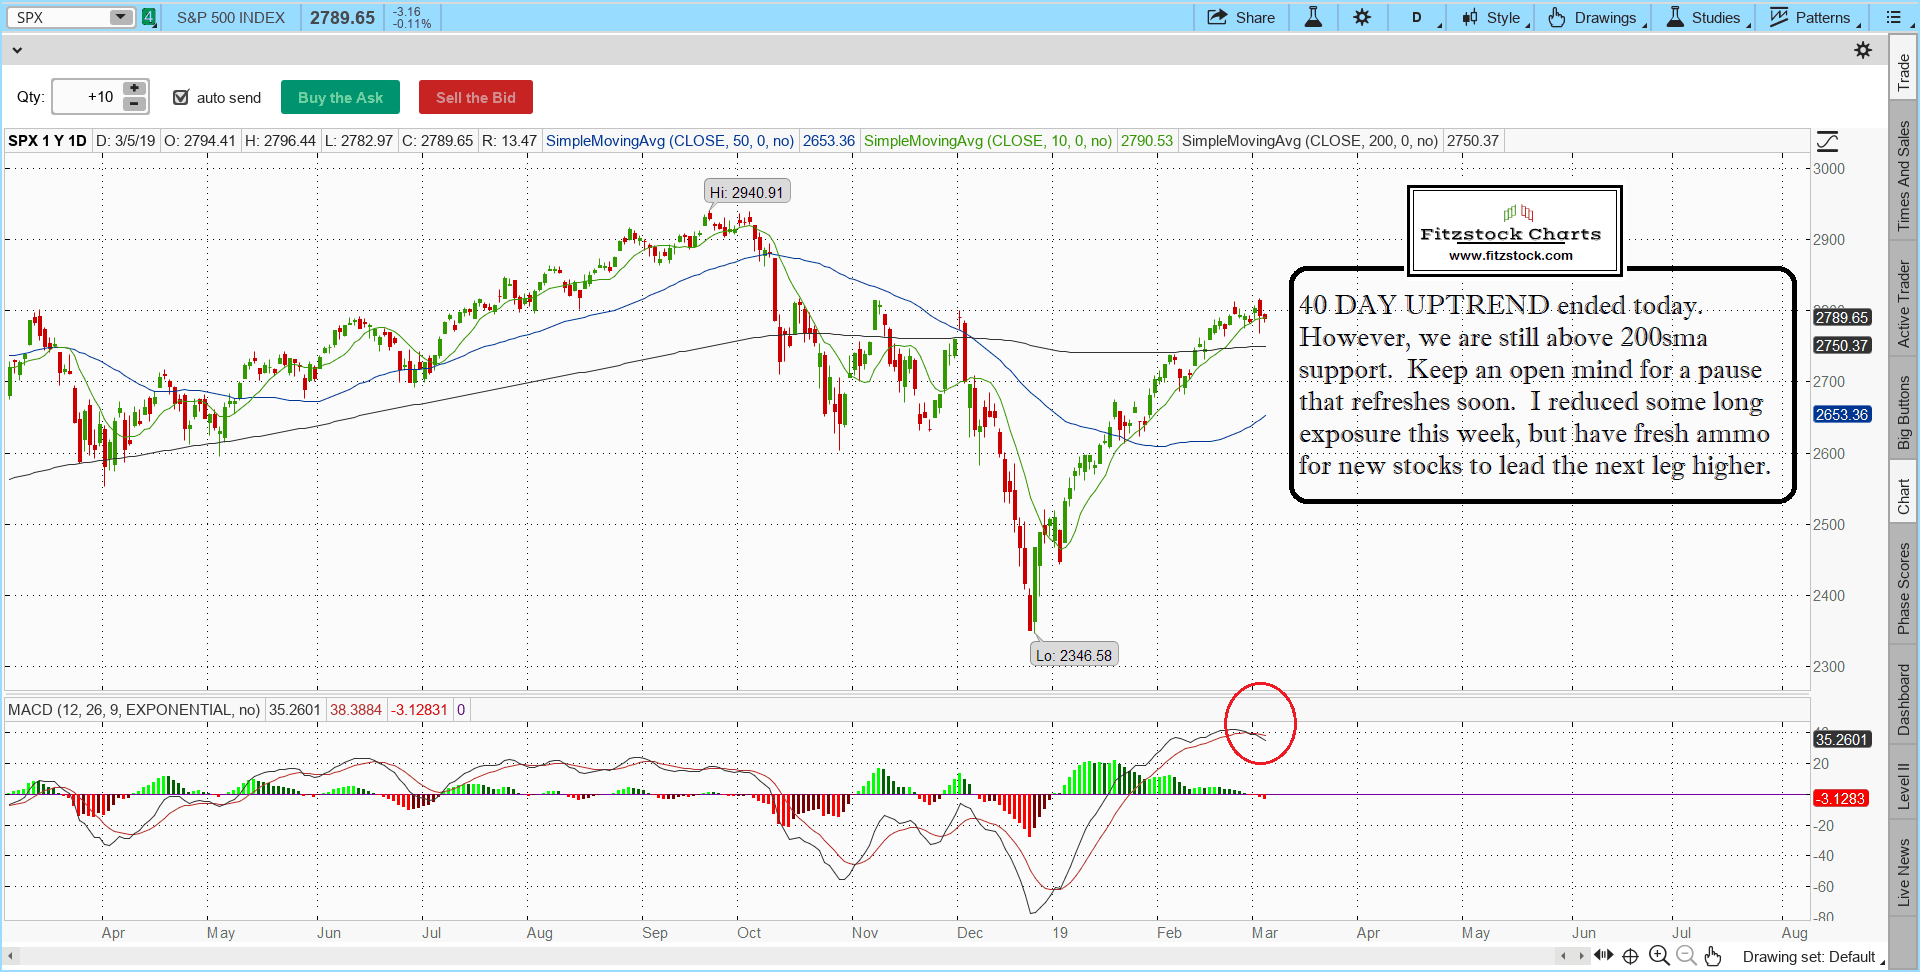Image resolution: width=1920 pixels, height=972 pixels.
Task: Collapse the order entry panel chevron
Action: tap(17, 49)
